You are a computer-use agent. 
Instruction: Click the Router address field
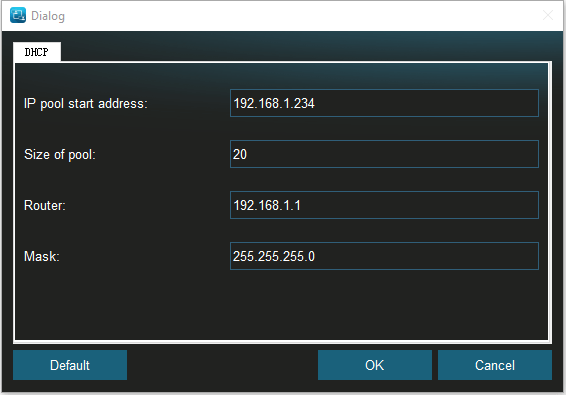click(384, 205)
